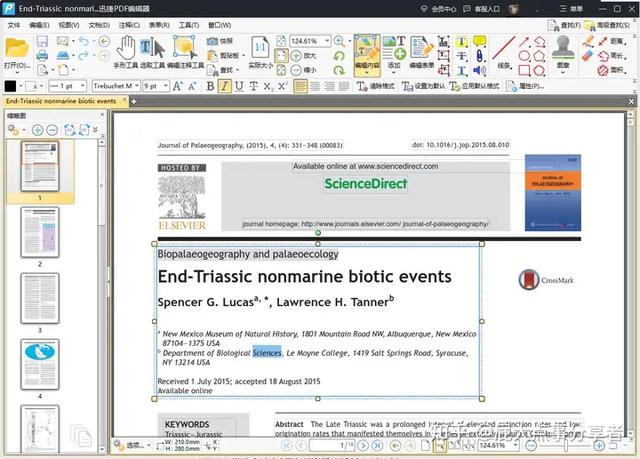Undo the last action
The image size is (640, 459).
tap(84, 41)
